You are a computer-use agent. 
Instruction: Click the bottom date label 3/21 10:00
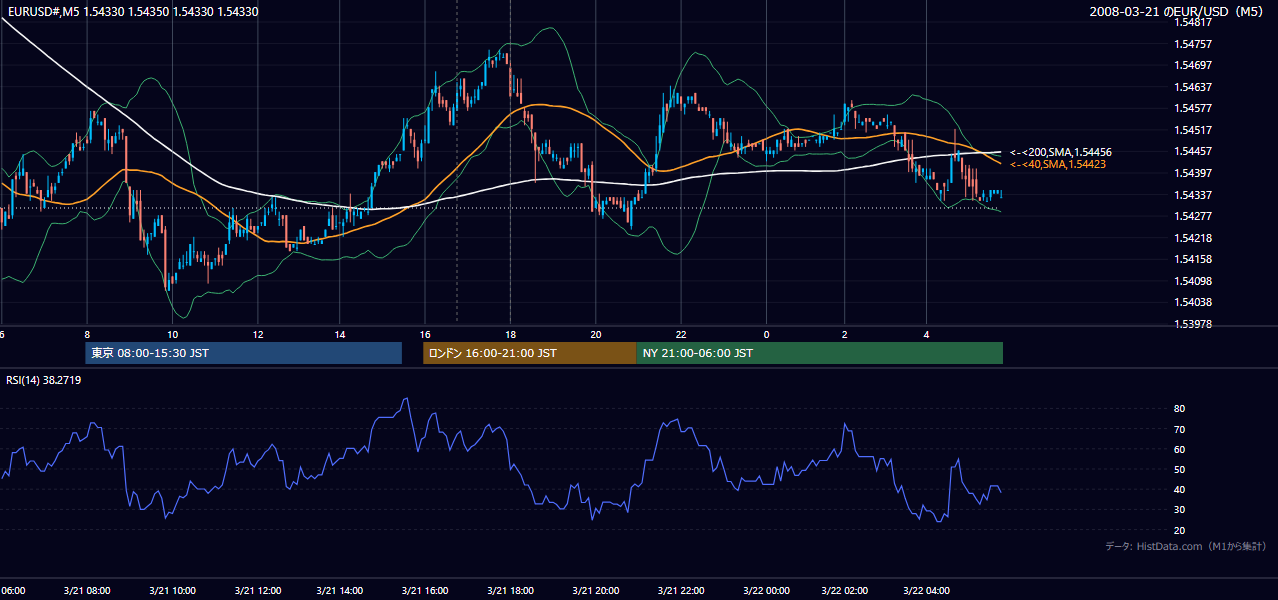[172, 591]
